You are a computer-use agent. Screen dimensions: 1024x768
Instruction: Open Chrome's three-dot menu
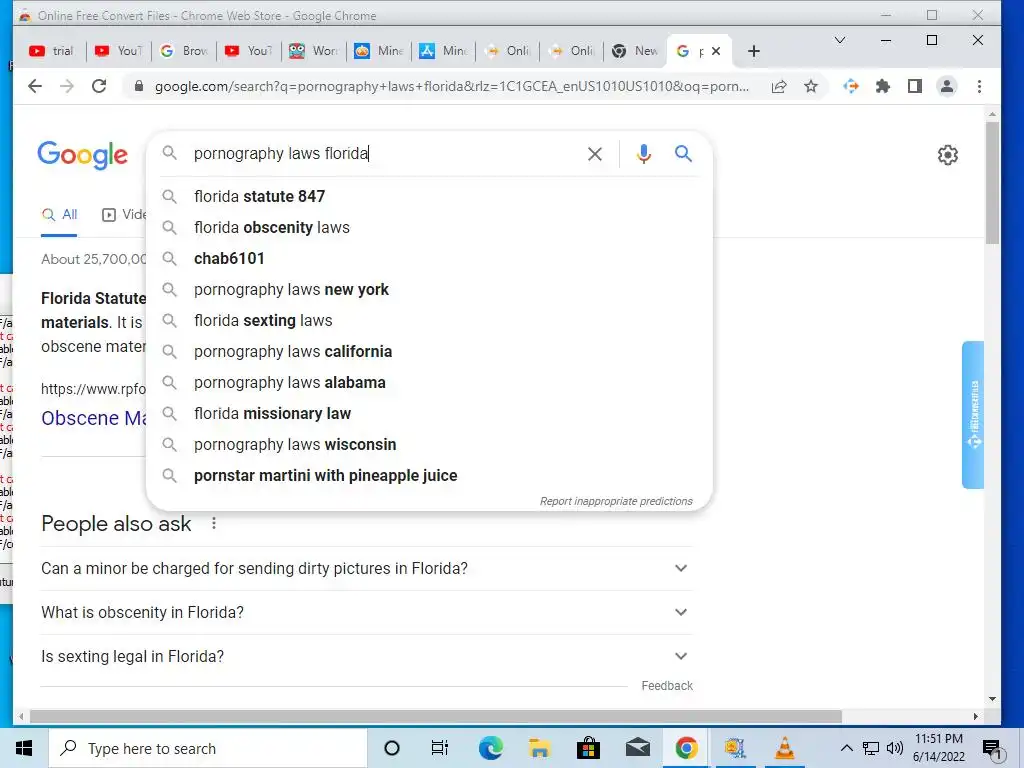[978, 86]
